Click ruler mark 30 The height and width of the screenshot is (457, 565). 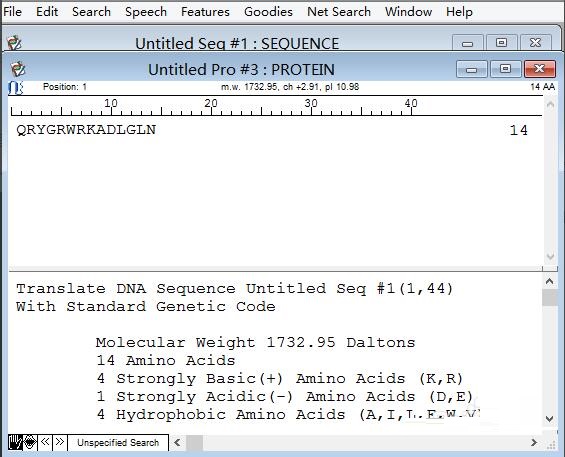click(311, 103)
